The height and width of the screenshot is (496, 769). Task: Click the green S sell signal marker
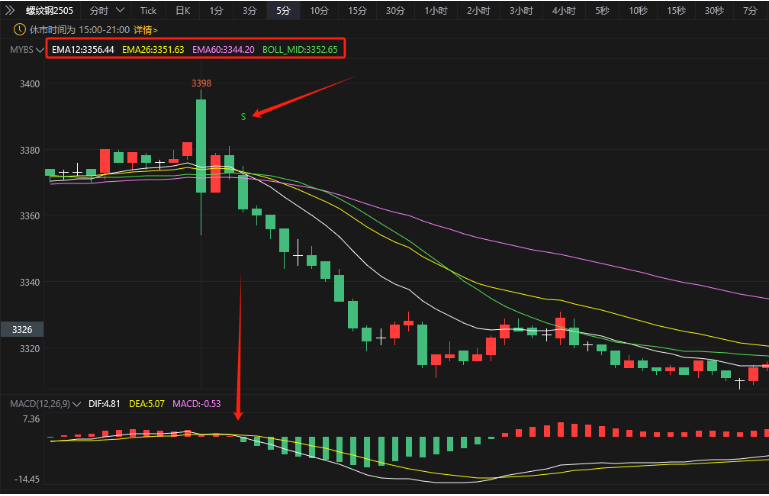click(243, 117)
